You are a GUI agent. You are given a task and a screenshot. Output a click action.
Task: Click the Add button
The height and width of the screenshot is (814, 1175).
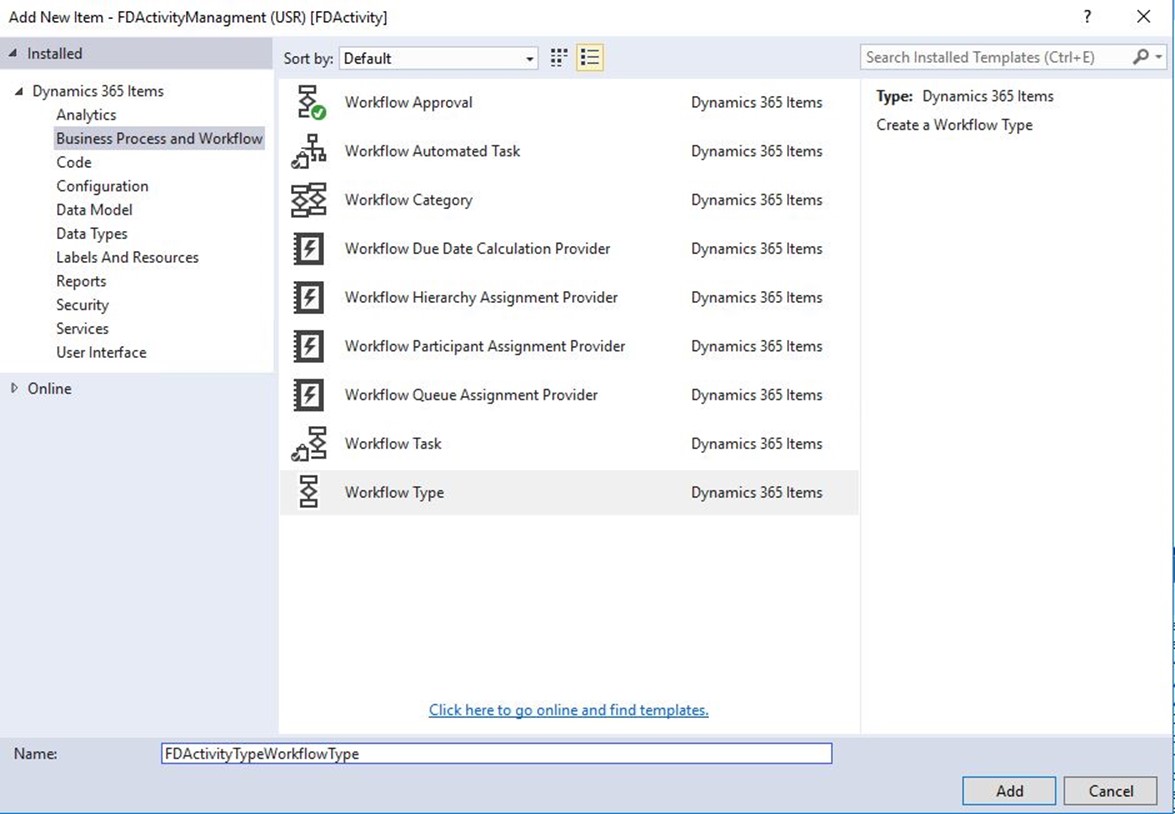pos(1009,791)
